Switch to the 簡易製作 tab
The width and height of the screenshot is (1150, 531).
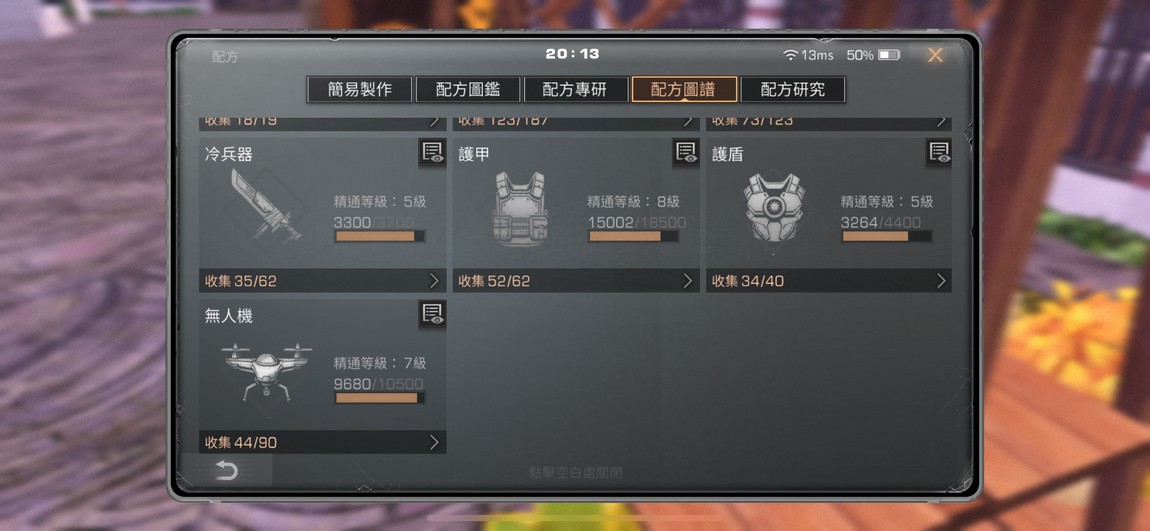359,89
